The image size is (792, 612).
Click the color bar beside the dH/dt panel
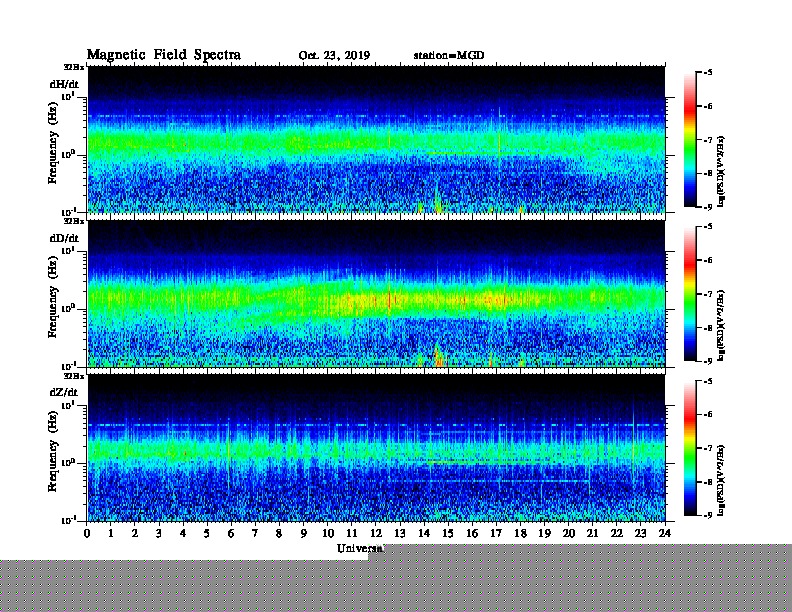tap(690, 140)
